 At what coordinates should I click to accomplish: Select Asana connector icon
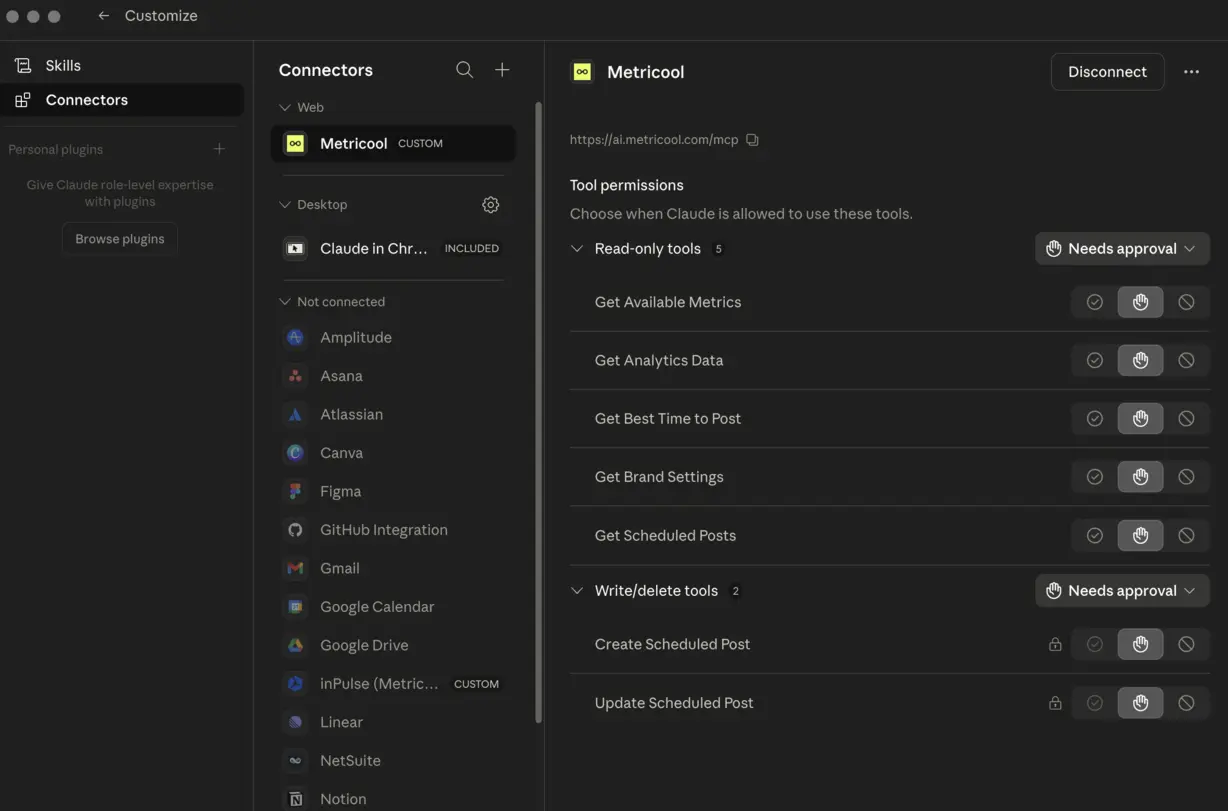(295, 376)
